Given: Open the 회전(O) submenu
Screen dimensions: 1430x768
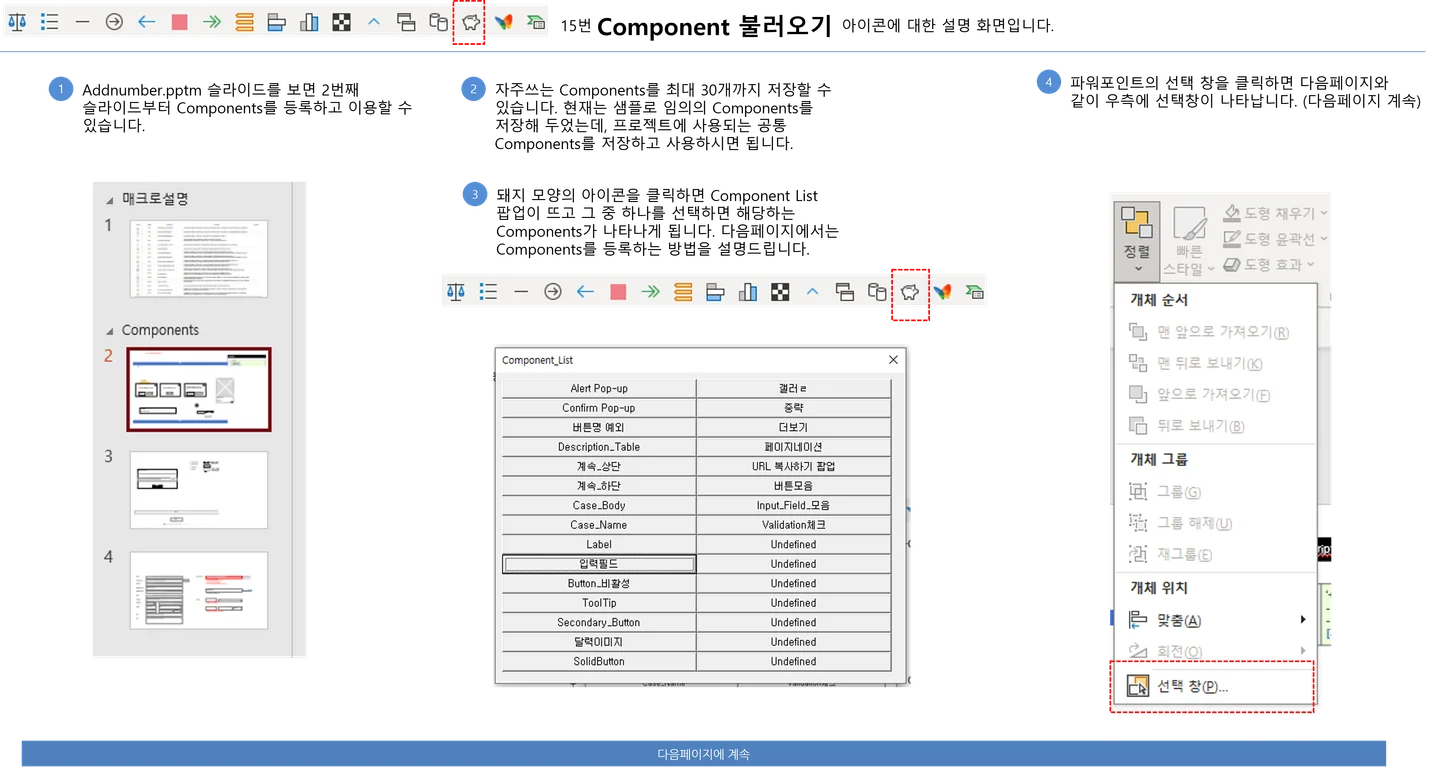Looking at the screenshot, I should [x=1216, y=651].
